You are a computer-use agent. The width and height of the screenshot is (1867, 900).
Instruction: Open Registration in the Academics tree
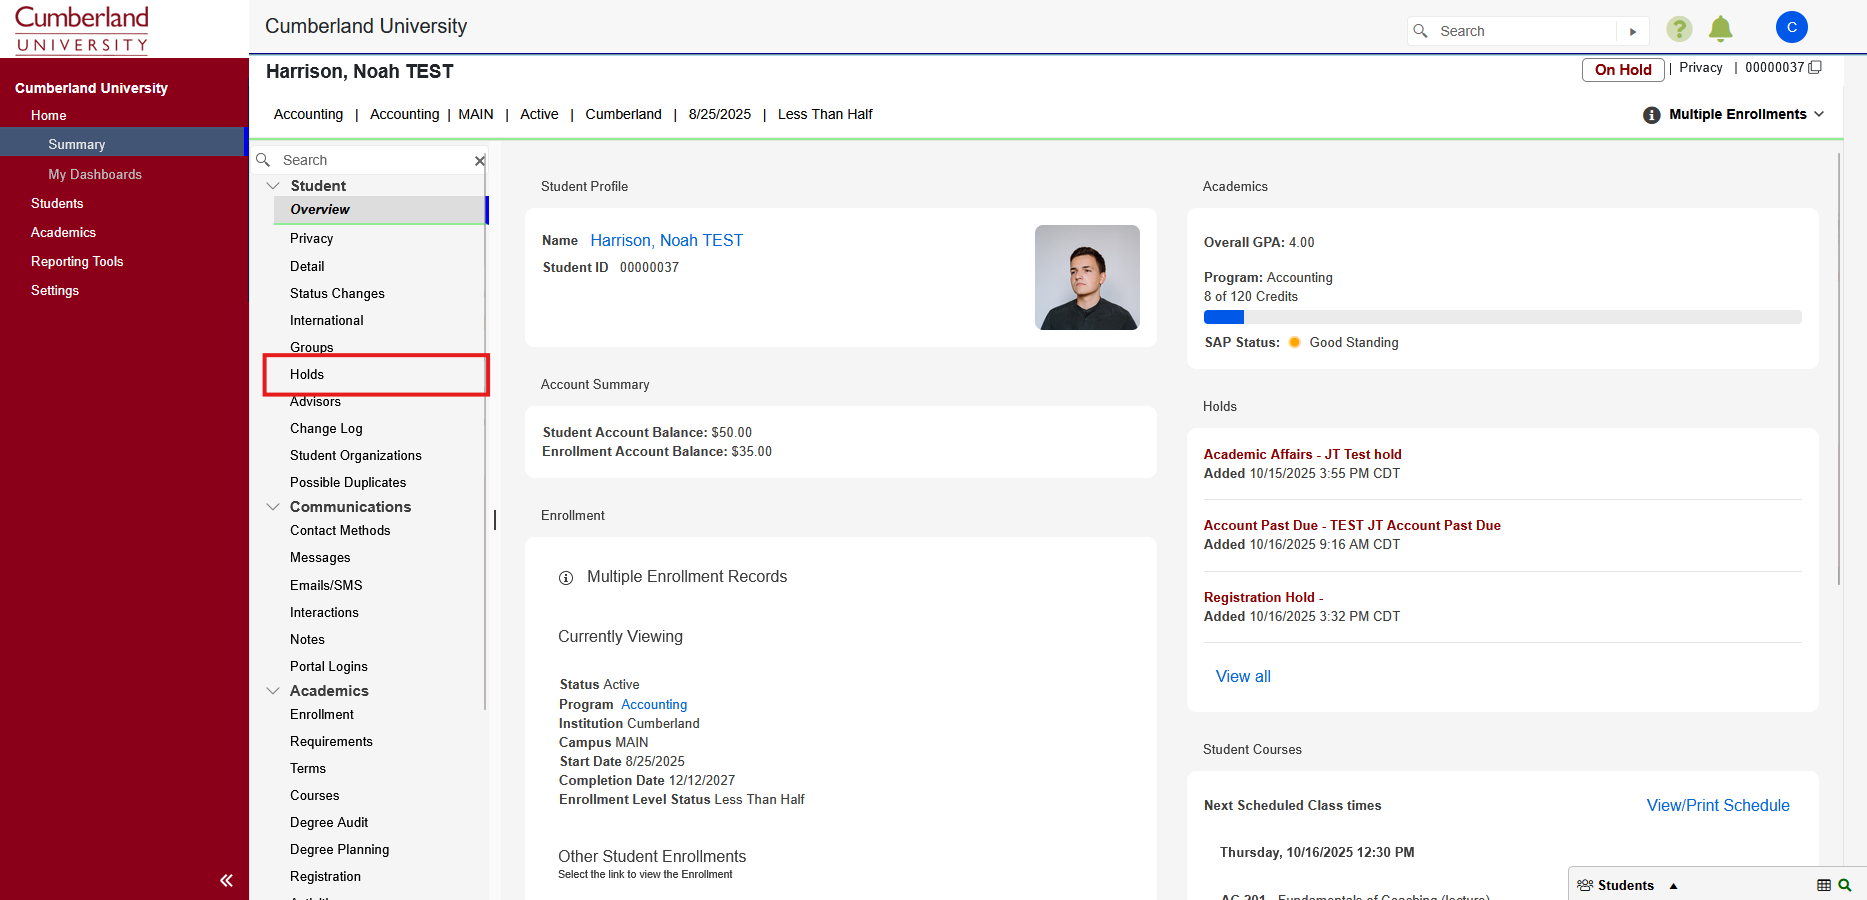(326, 876)
